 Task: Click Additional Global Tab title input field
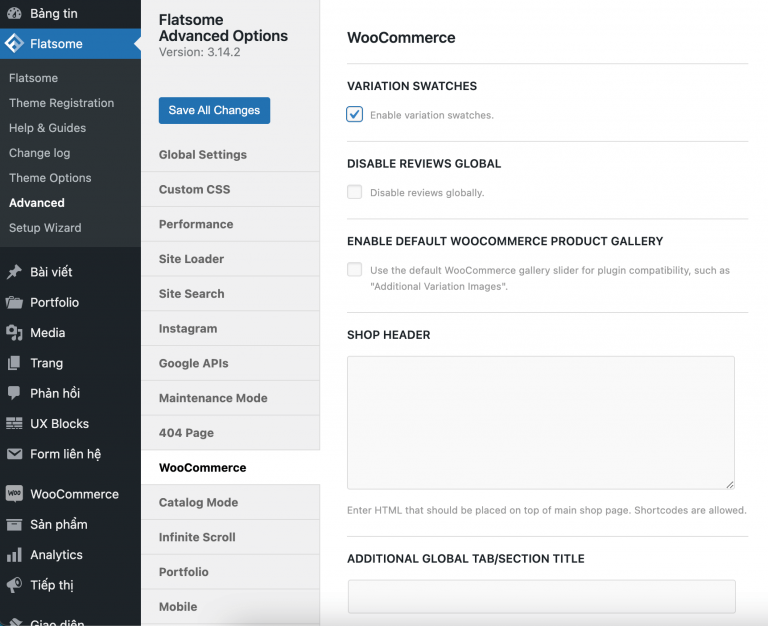point(542,597)
